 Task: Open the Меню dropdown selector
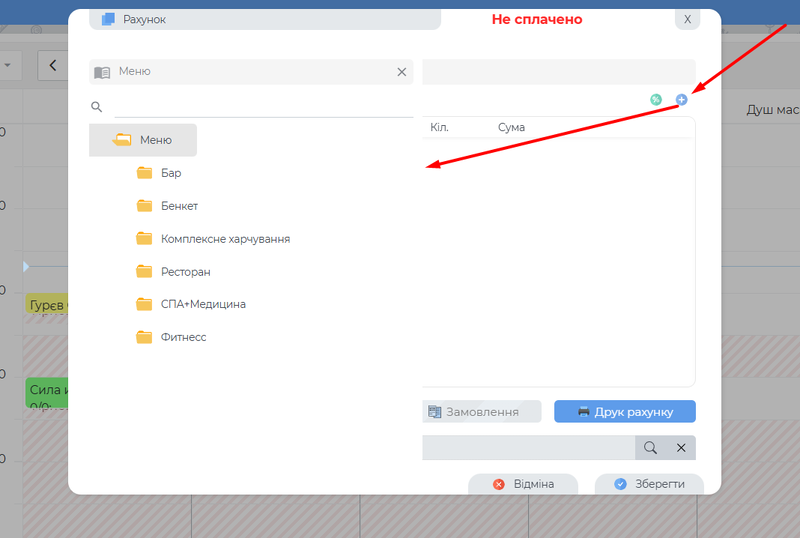click(250, 72)
